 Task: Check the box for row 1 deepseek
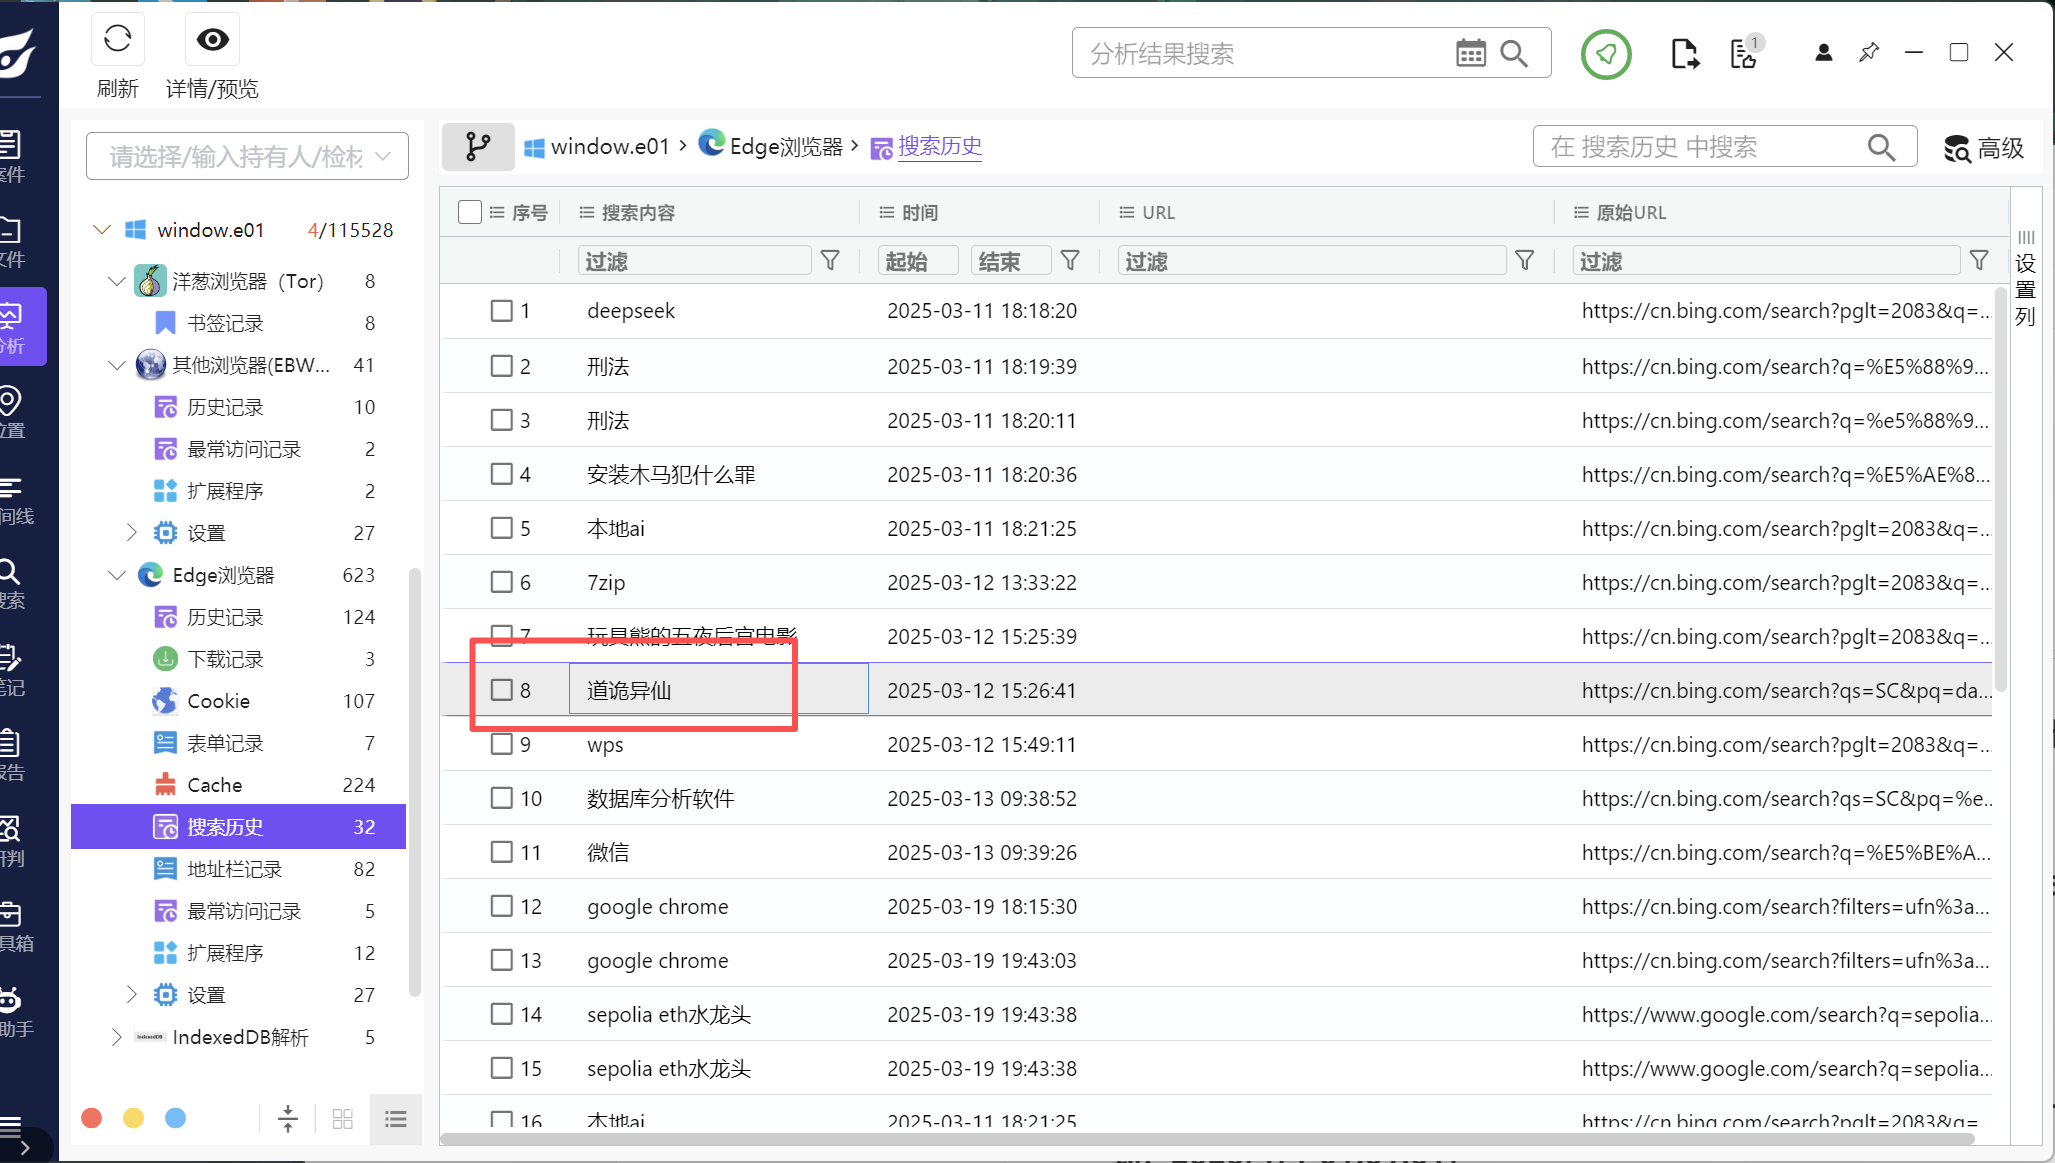[x=502, y=311]
